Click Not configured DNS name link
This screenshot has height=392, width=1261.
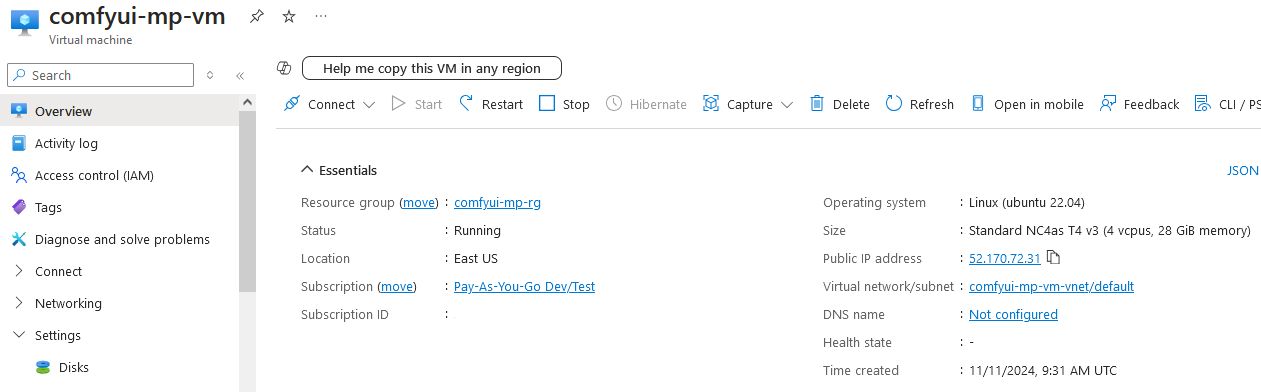[1013, 314]
